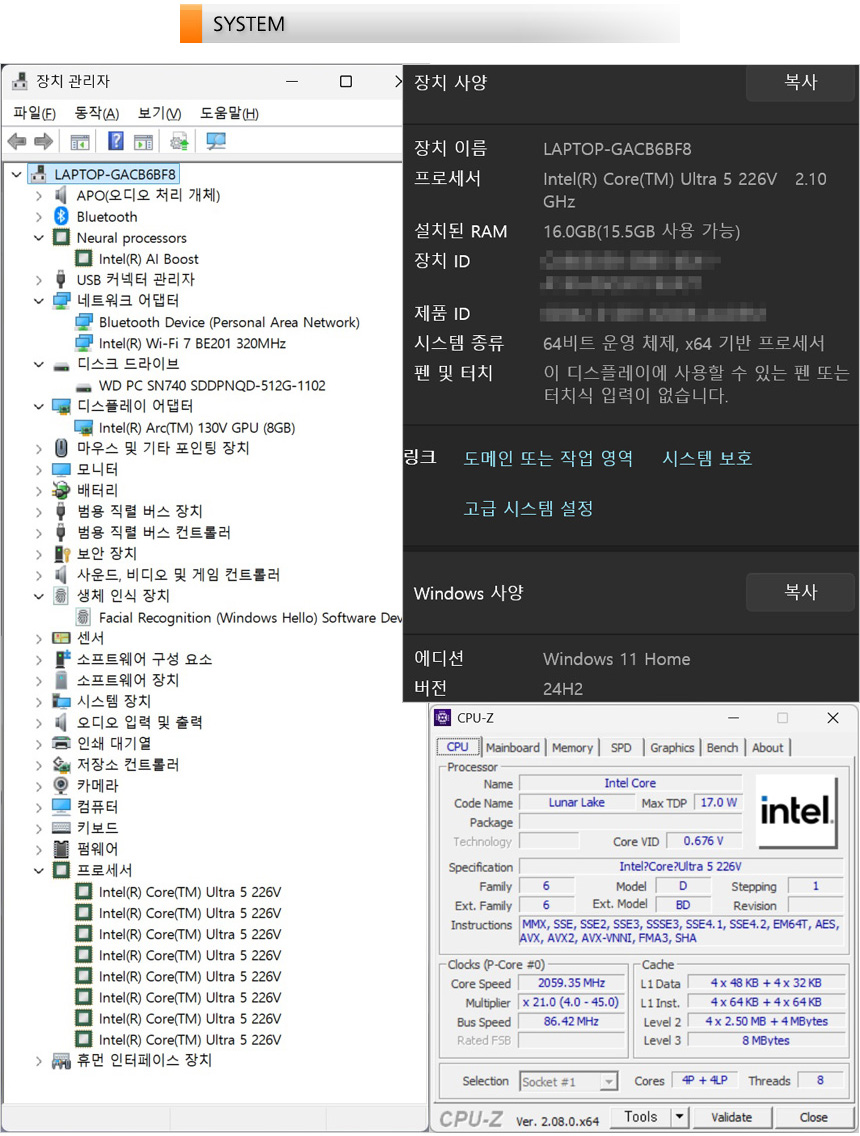Image resolution: width=860 pixels, height=1136 pixels.
Task: Collapse the Neural processors node
Action: click(39, 238)
